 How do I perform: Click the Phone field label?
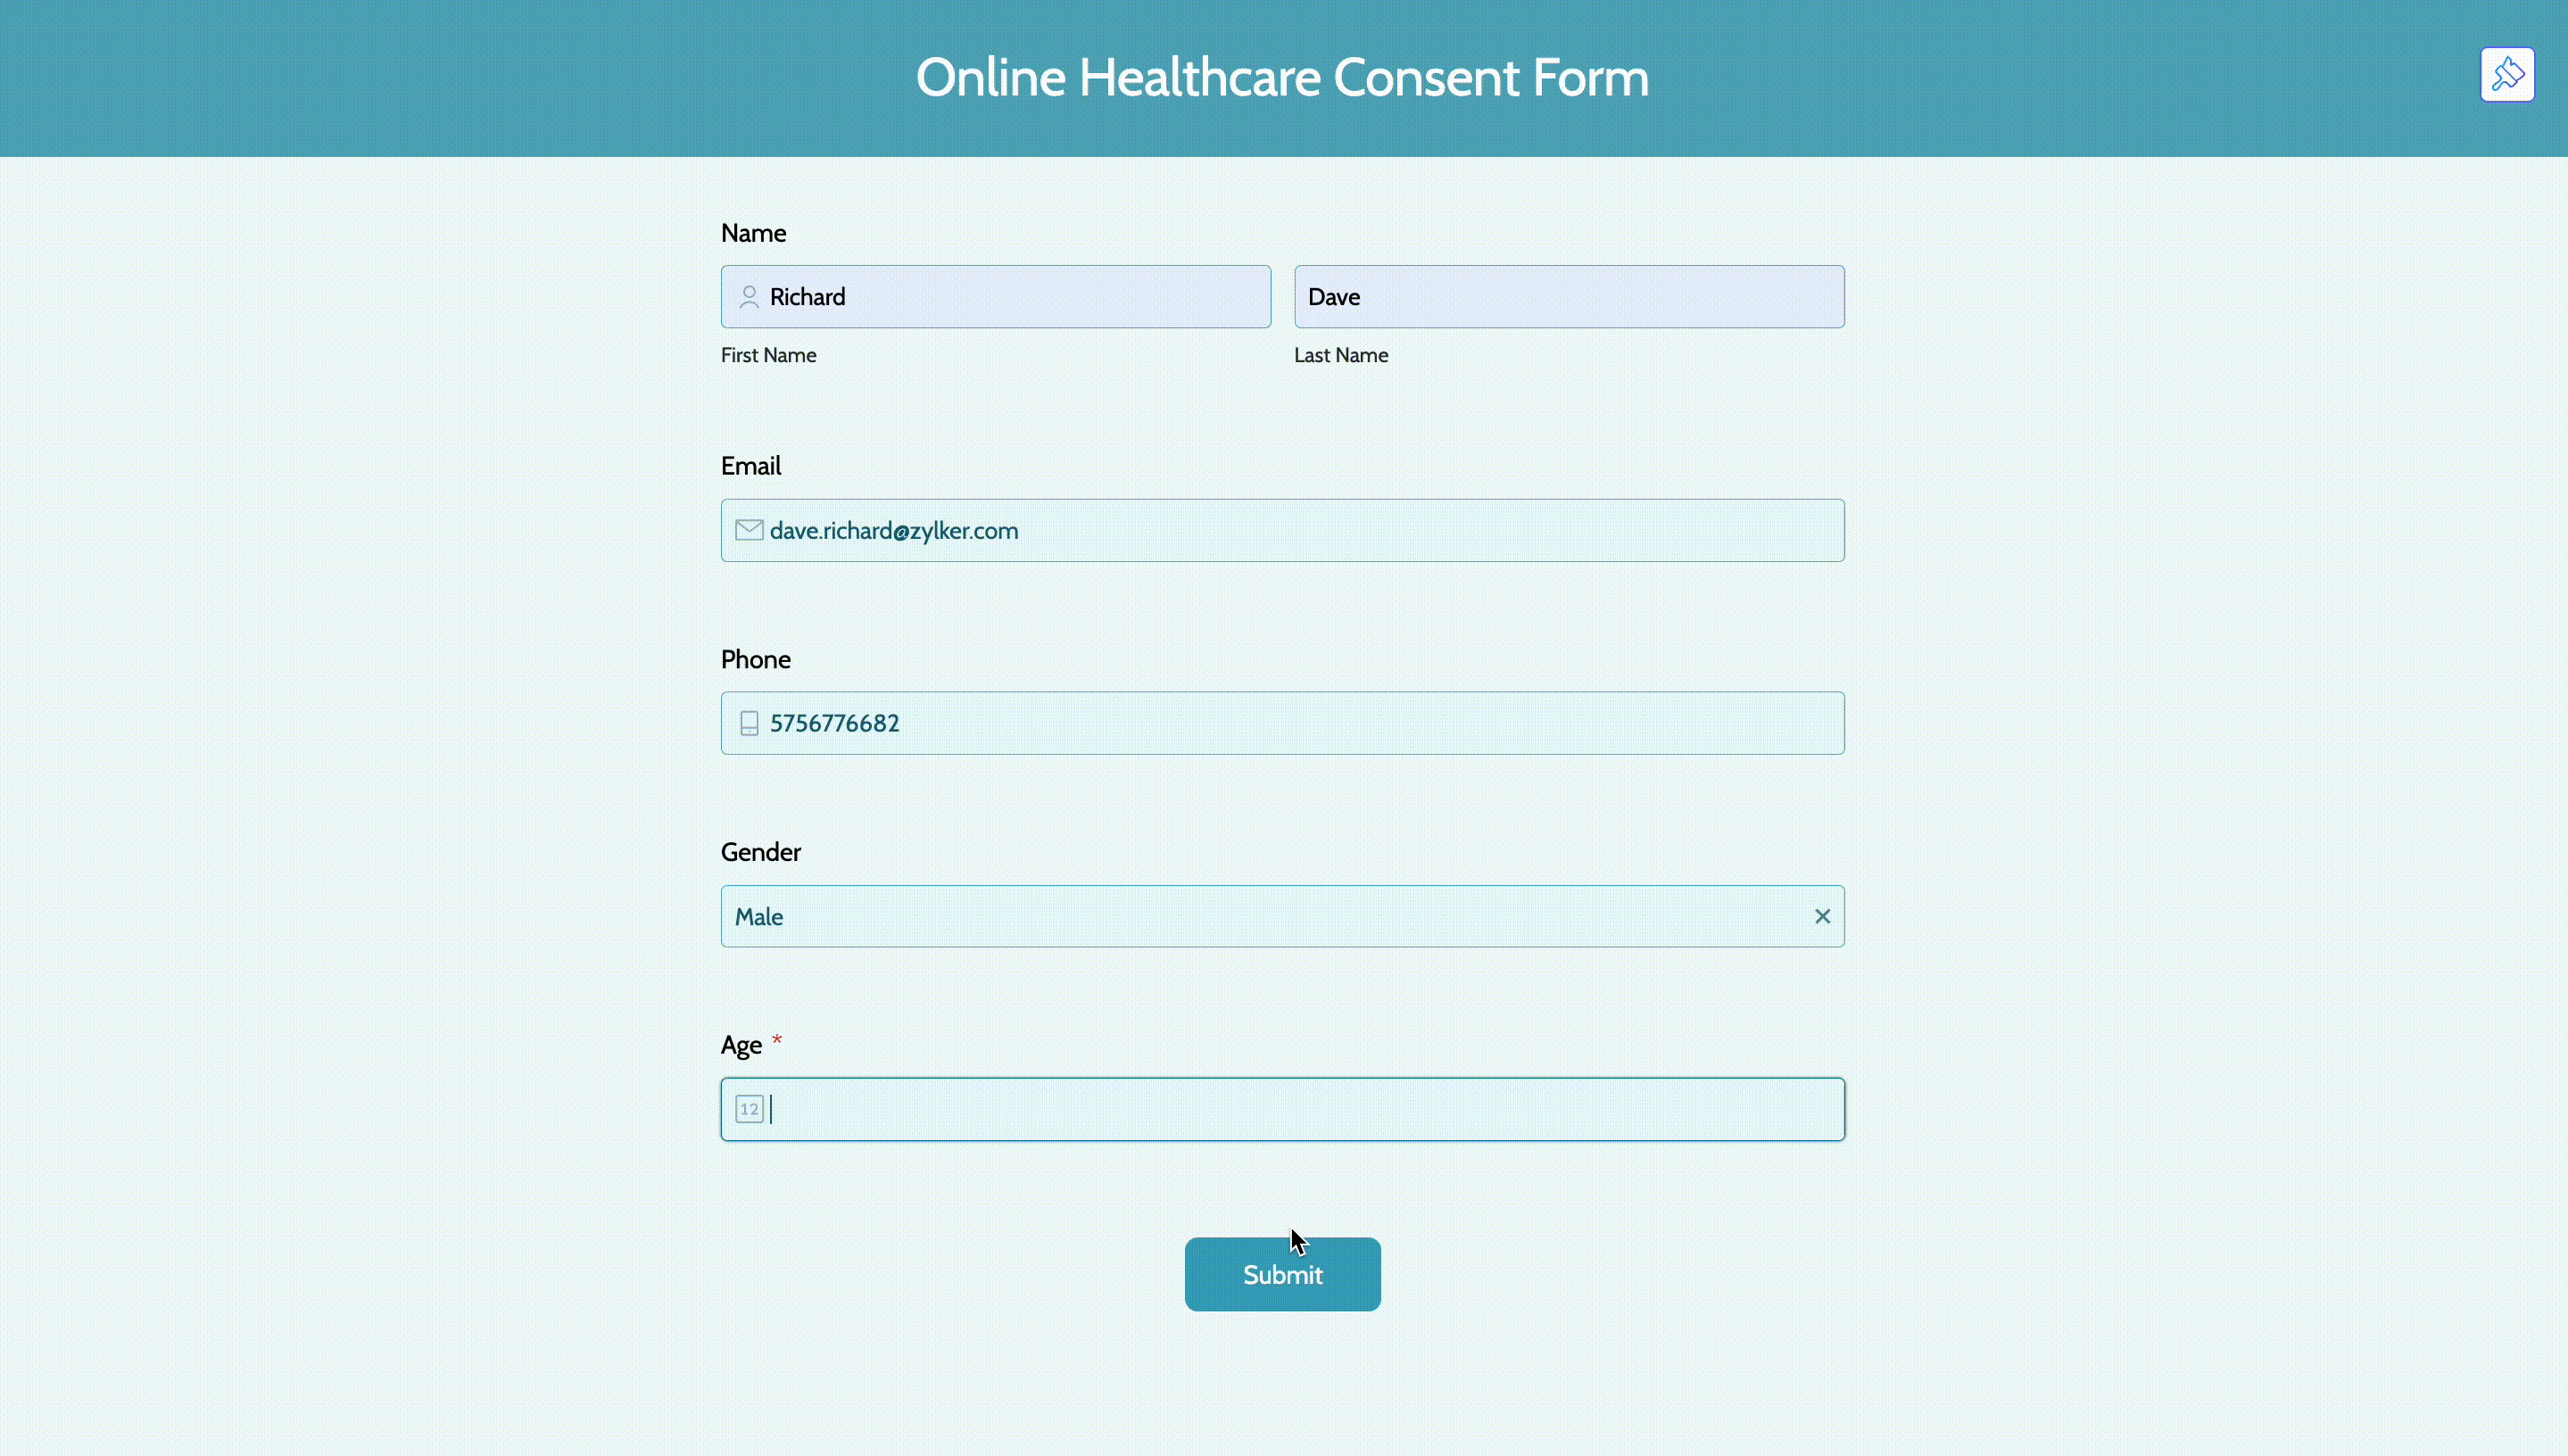(755, 659)
